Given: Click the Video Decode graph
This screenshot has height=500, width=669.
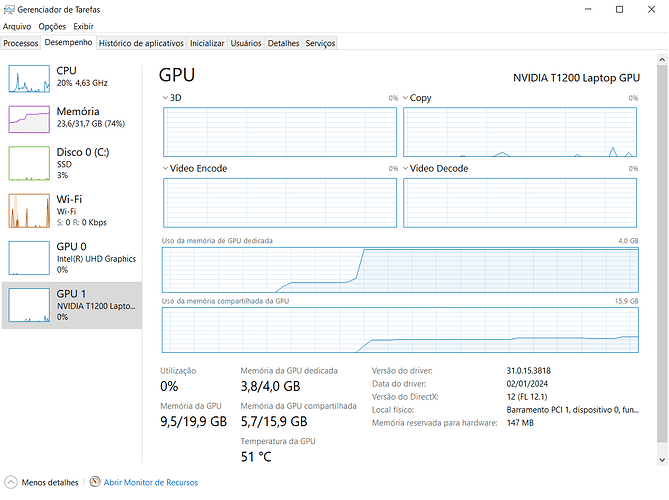Looking at the screenshot, I should point(520,203).
